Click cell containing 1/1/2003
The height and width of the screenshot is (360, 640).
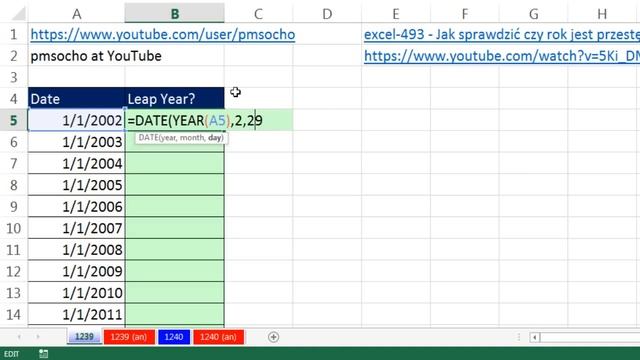[x=76, y=142]
